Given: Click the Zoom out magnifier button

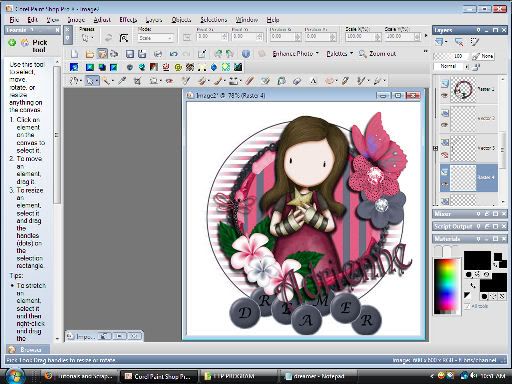Looking at the screenshot, I should coord(378,53).
